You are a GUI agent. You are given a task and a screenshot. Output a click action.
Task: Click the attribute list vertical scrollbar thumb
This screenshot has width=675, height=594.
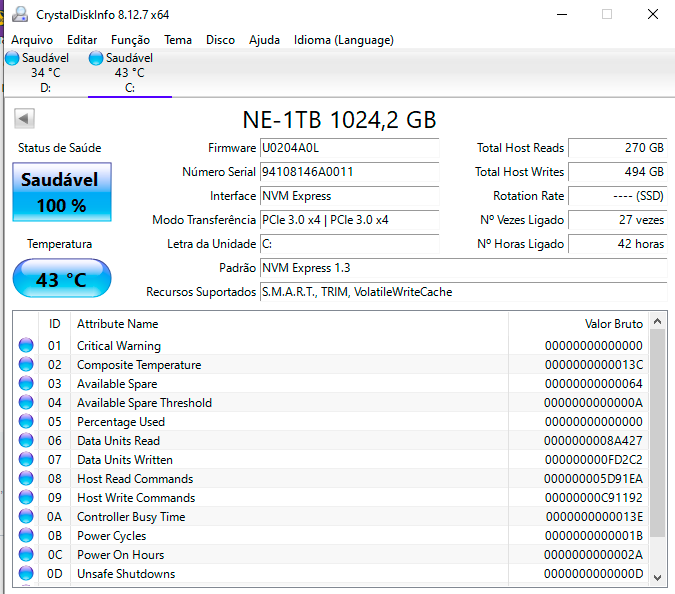[657, 433]
